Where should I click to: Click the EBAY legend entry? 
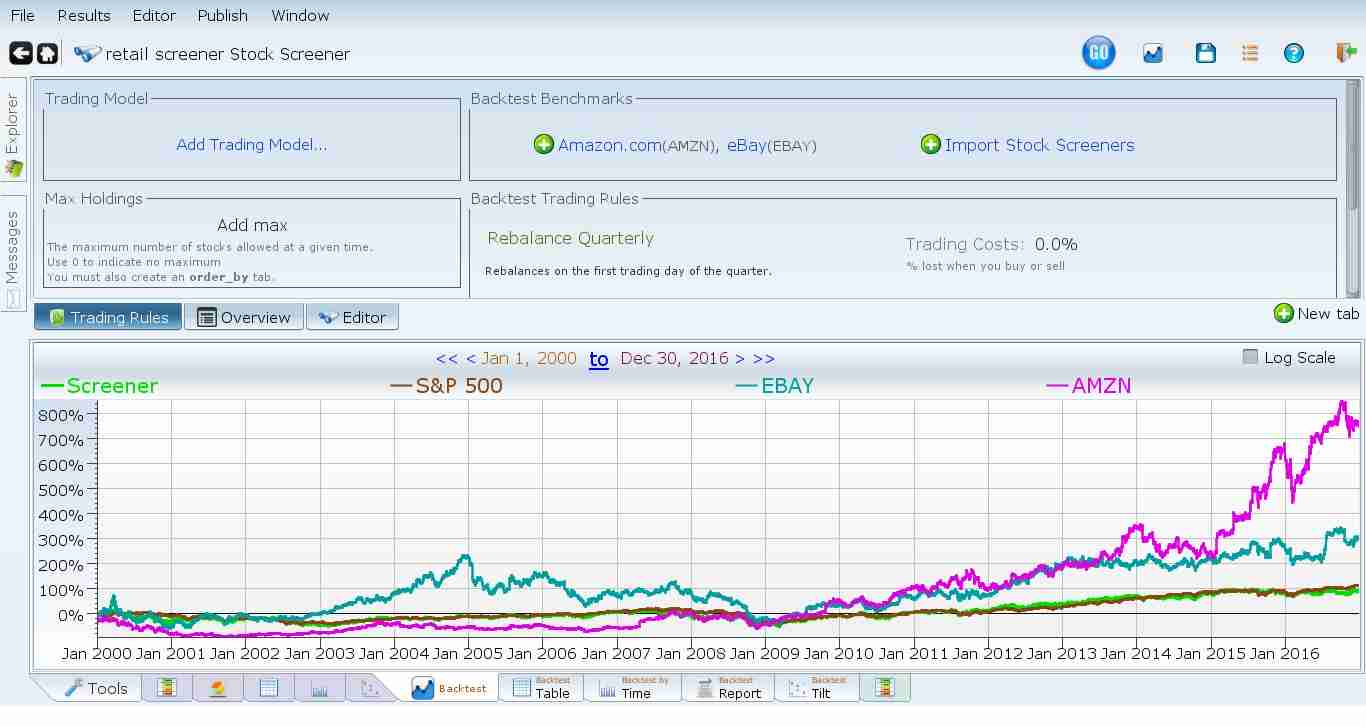775,386
